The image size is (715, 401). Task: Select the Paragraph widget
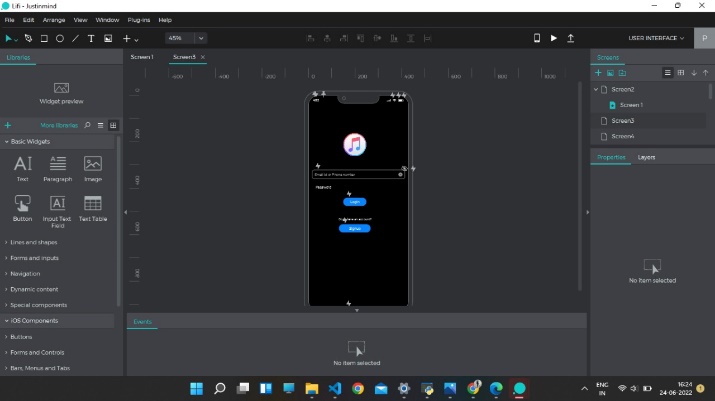coord(57,169)
